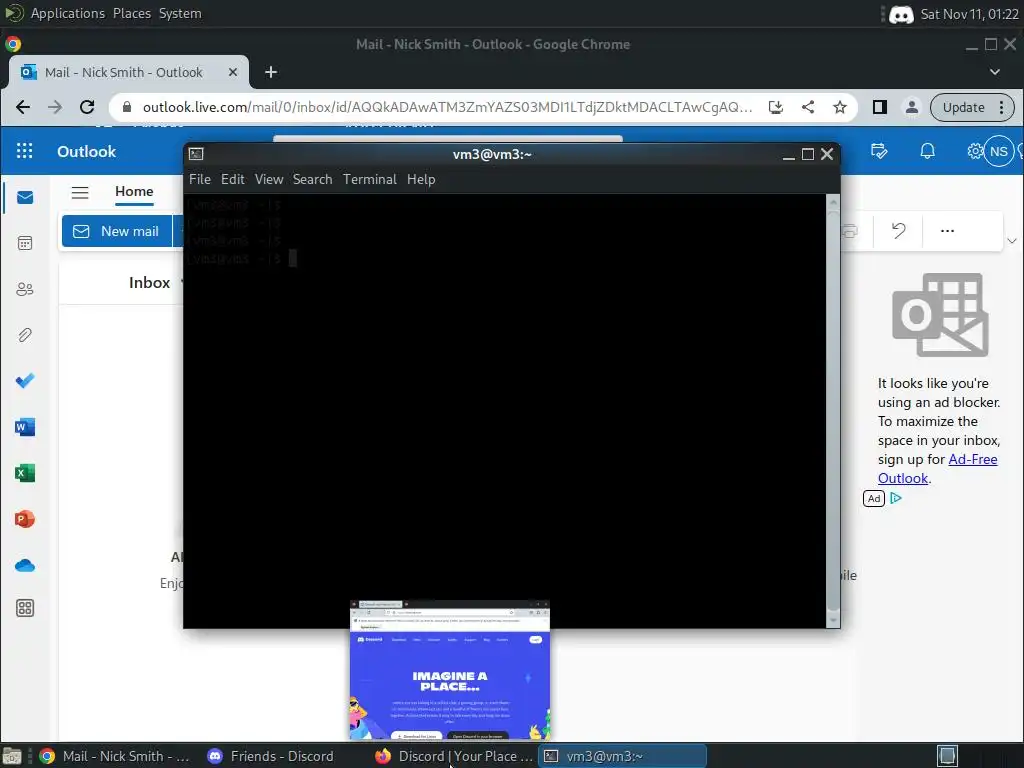The width and height of the screenshot is (1024, 768).
Task: Open the People icon in Outlook sidebar
Action: tap(25, 289)
